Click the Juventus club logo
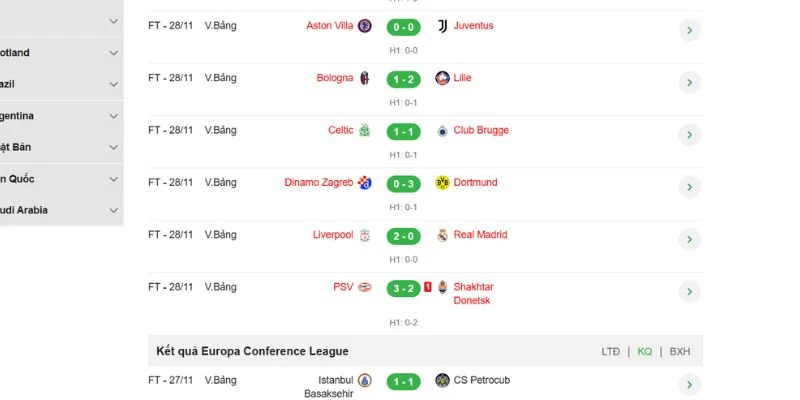 click(442, 26)
